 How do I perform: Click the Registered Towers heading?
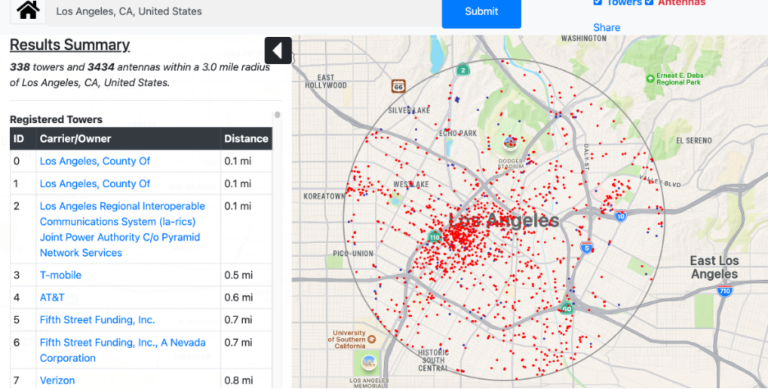coord(56,120)
